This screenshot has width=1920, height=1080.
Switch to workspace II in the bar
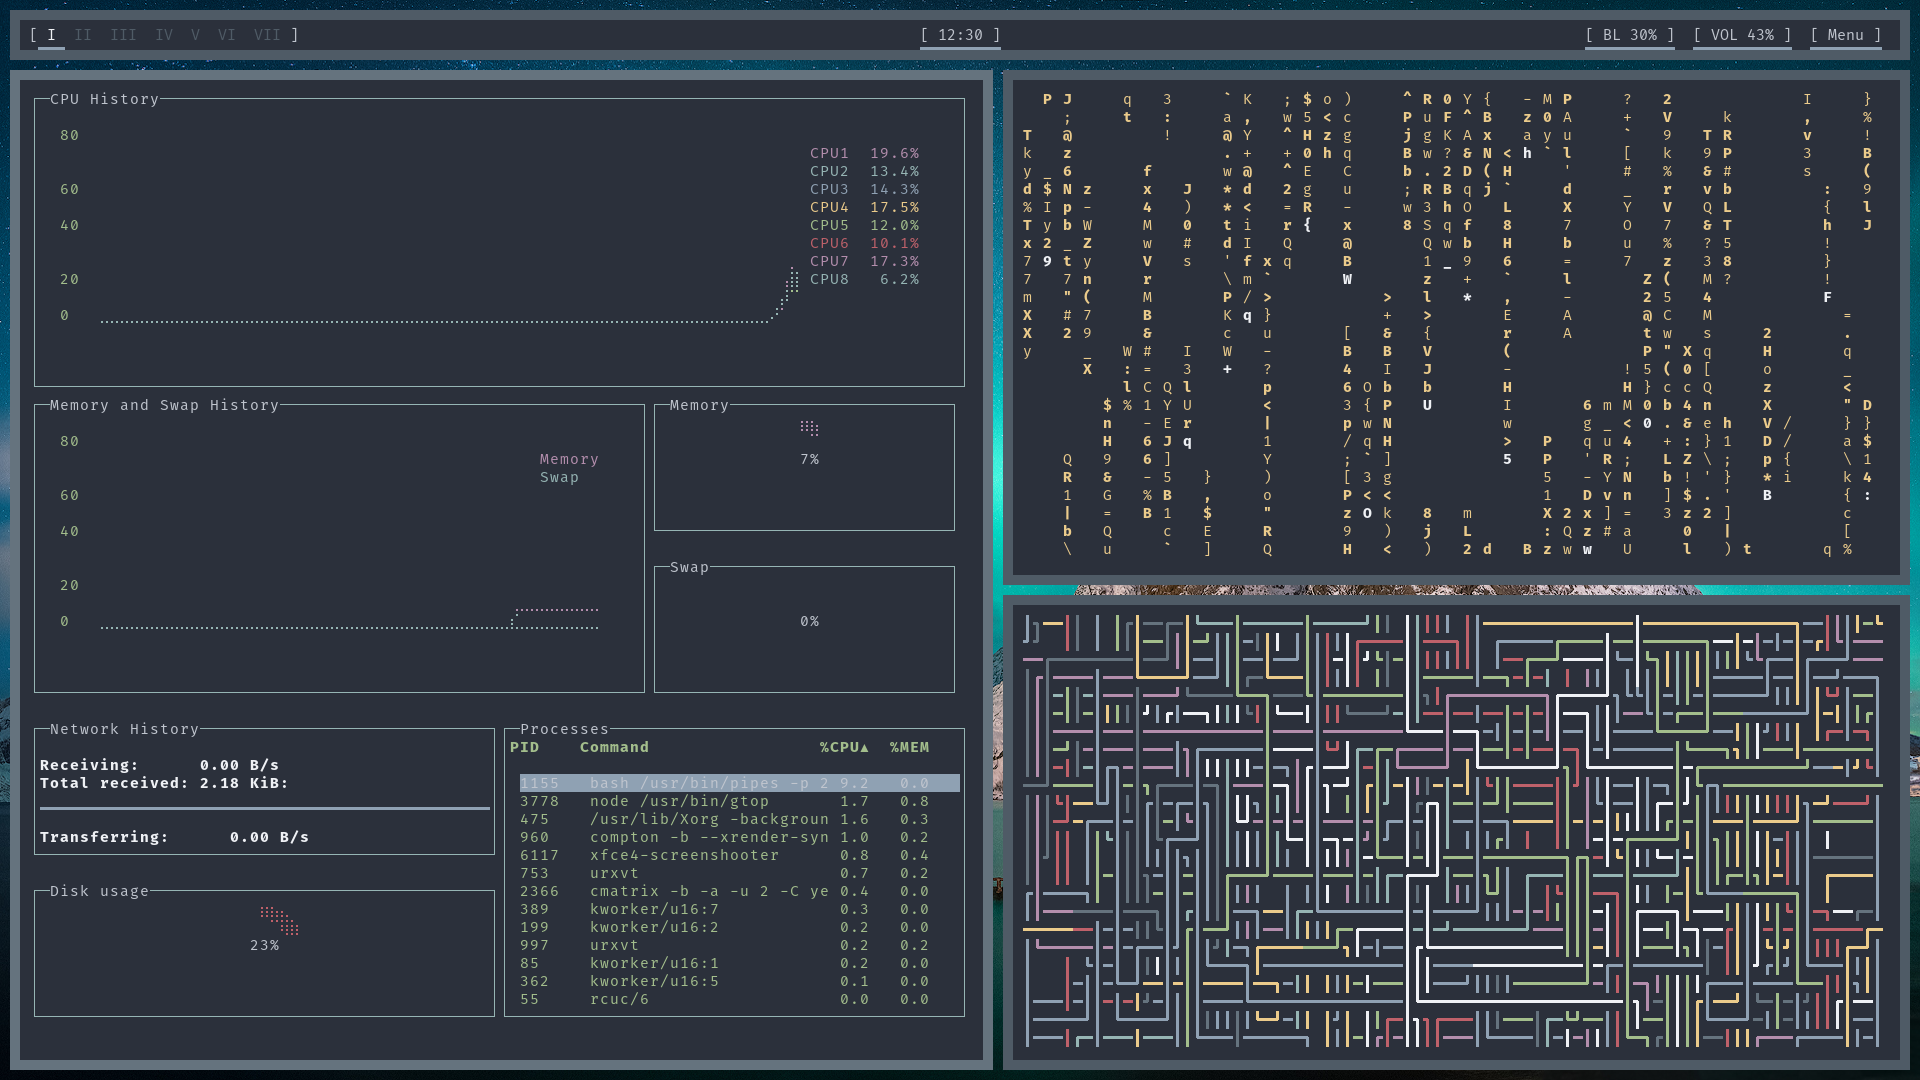[x=83, y=35]
